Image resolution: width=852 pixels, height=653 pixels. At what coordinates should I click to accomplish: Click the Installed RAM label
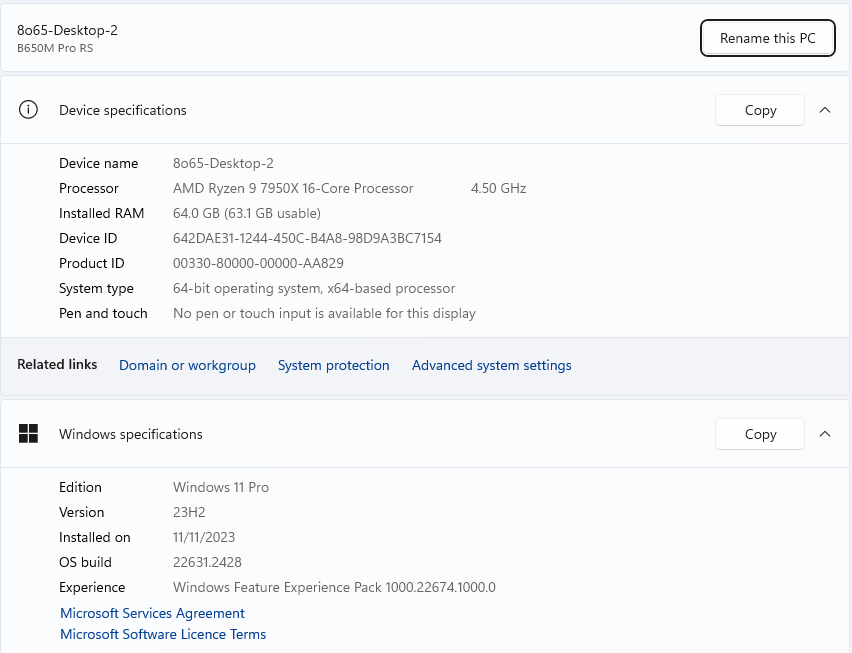click(102, 213)
